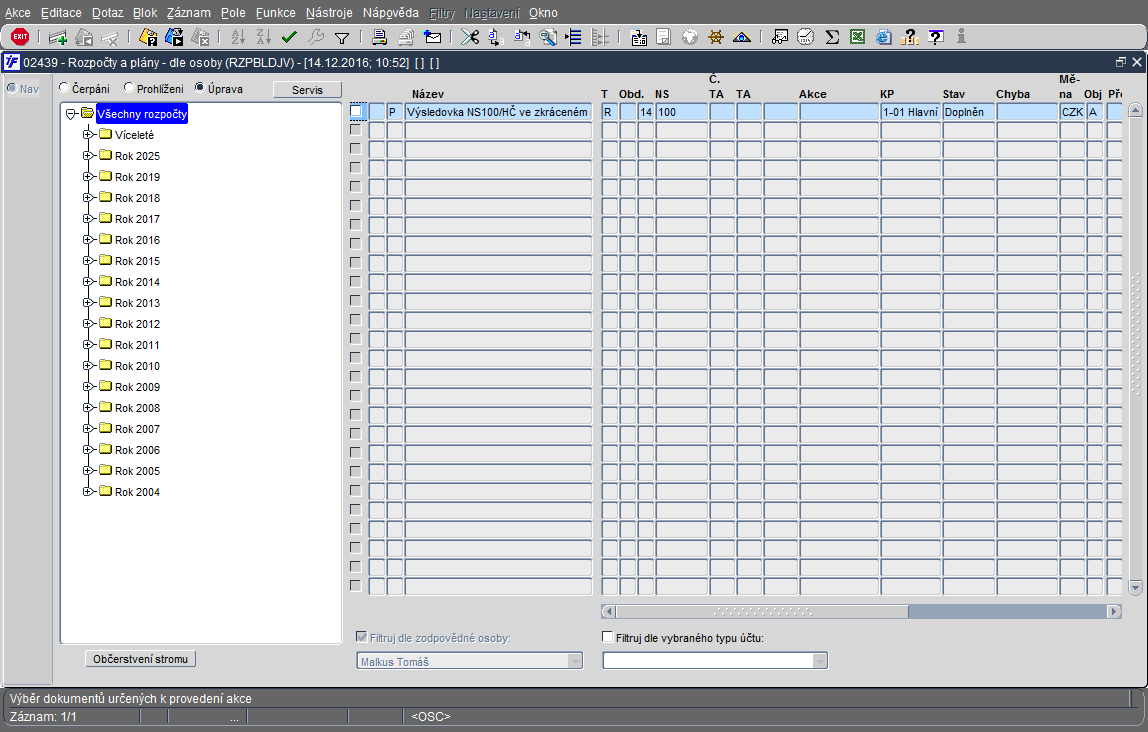Open the Záznam menu

pos(188,12)
